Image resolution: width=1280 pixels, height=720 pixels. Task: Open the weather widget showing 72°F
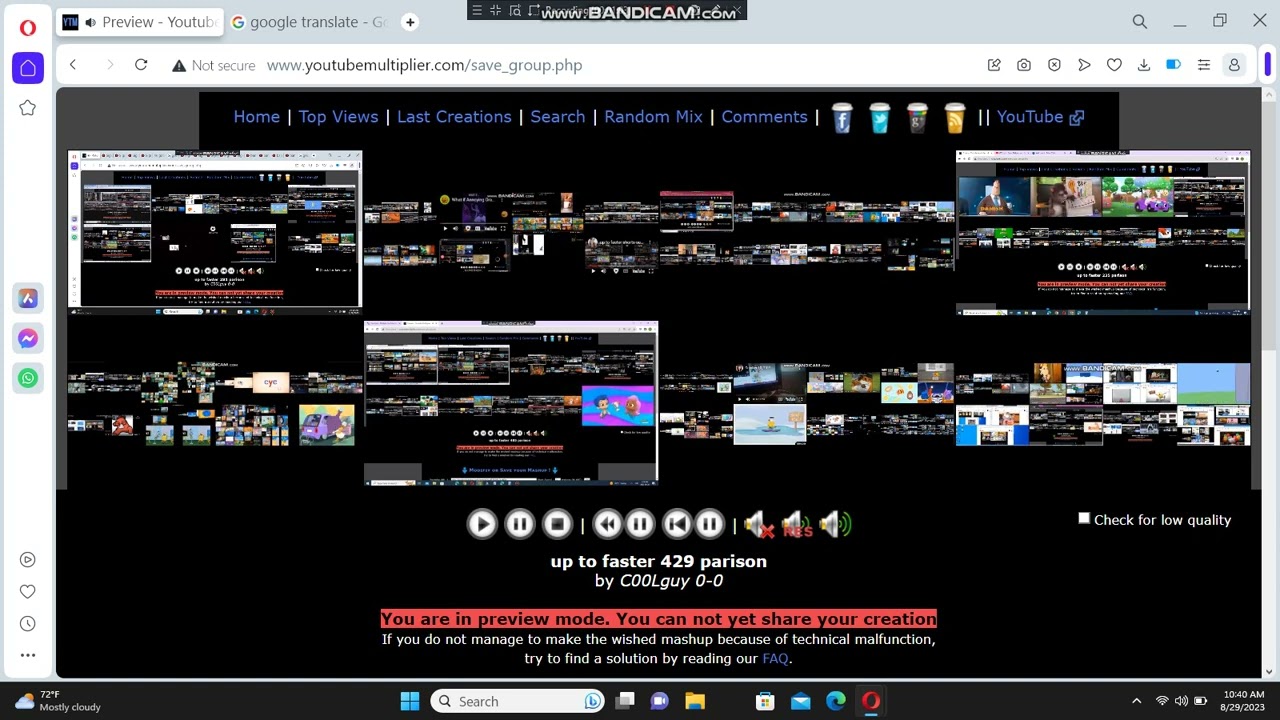pos(58,701)
